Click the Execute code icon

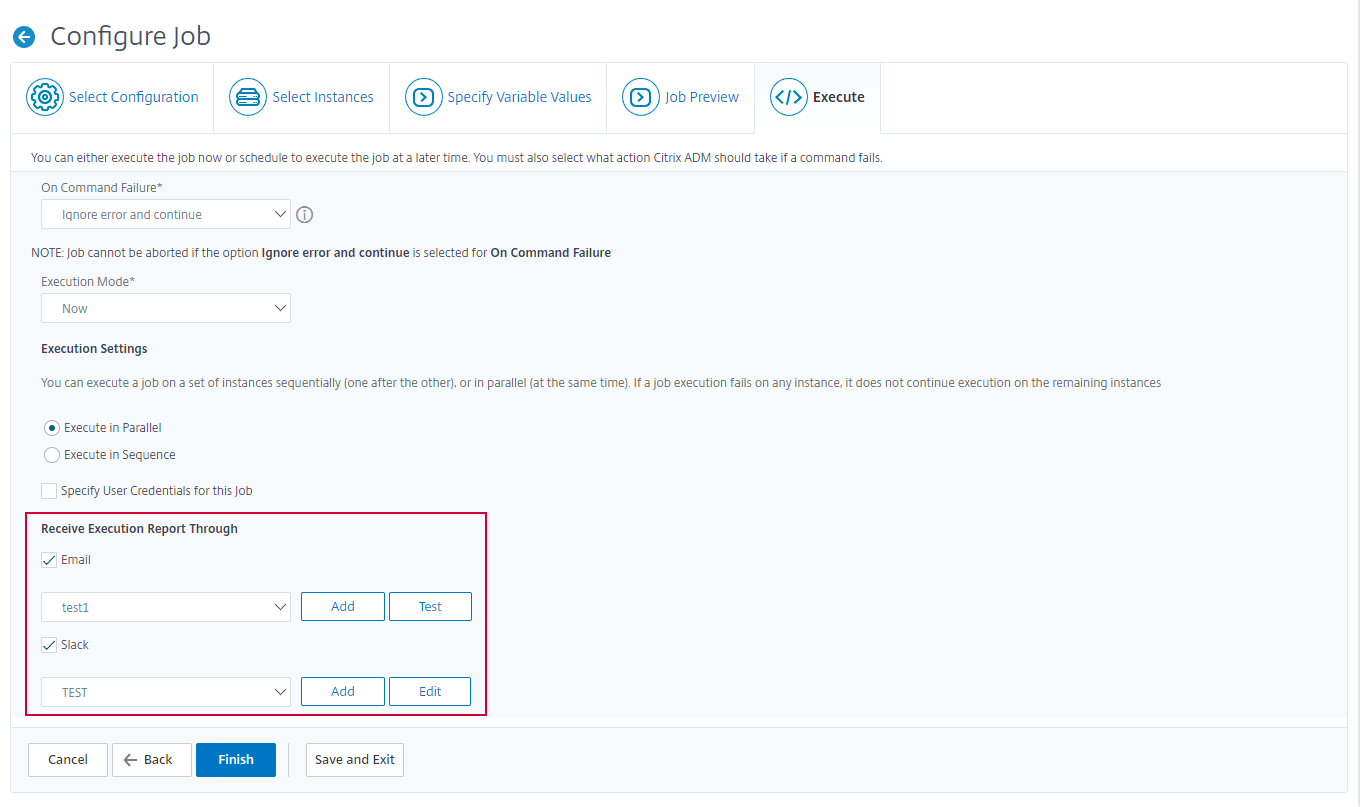tap(788, 97)
